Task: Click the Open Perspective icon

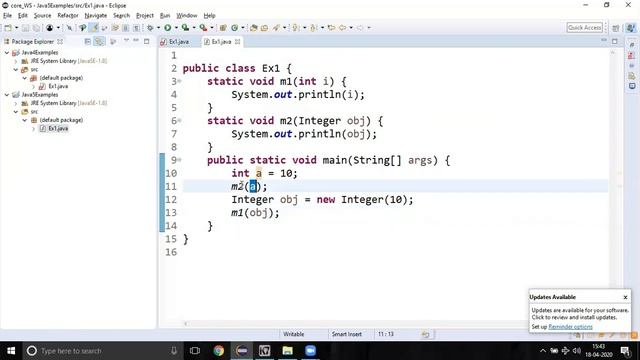Action: pos(616,28)
